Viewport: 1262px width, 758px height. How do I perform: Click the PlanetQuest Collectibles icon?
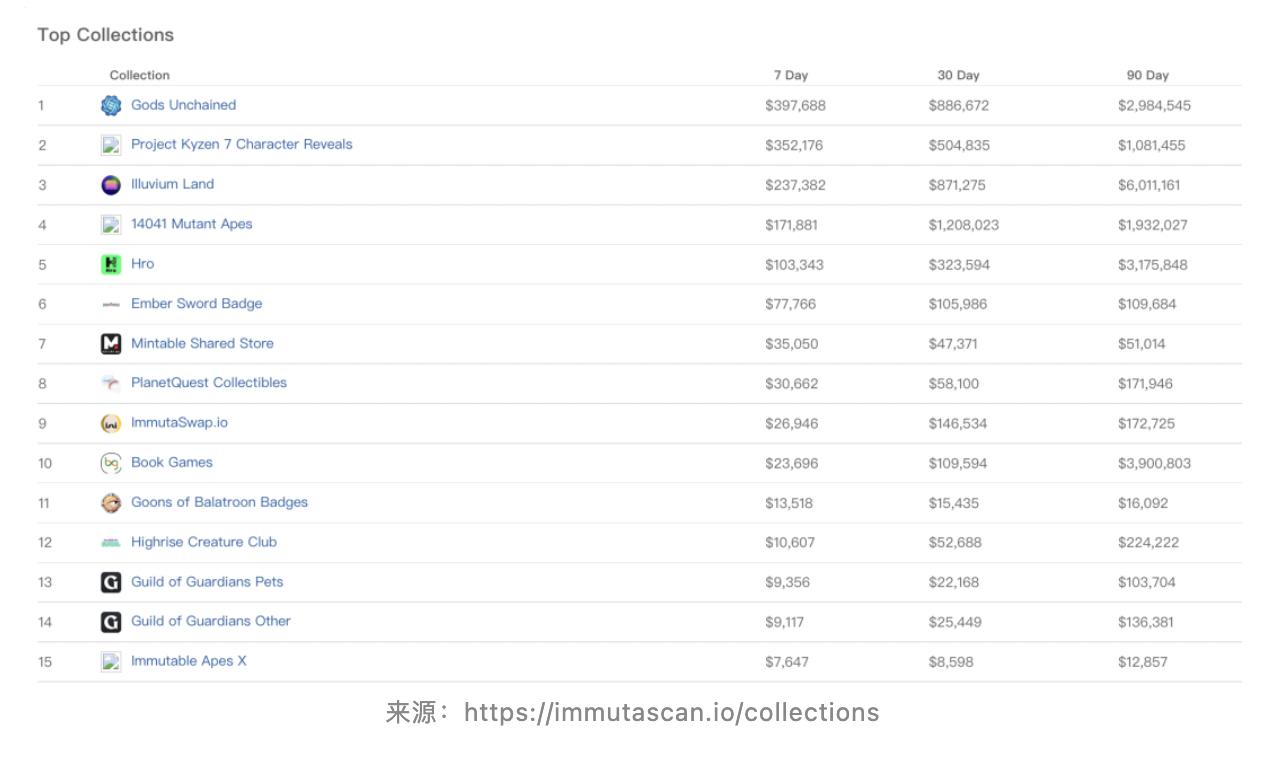click(111, 383)
